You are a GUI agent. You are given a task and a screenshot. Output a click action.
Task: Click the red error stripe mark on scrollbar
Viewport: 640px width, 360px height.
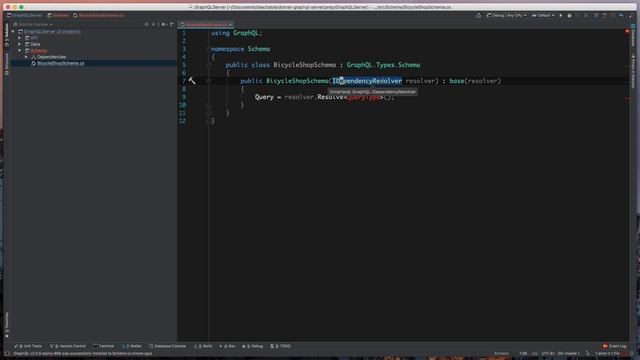[627, 98]
